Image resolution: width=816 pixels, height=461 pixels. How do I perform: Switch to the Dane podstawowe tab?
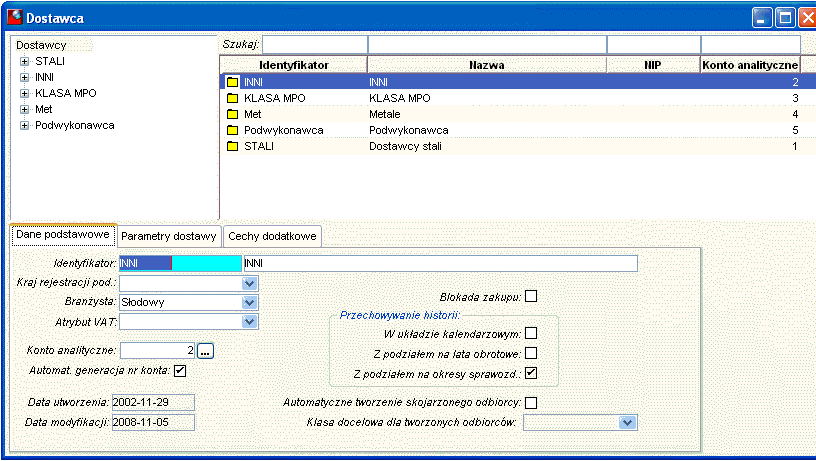tap(63, 235)
